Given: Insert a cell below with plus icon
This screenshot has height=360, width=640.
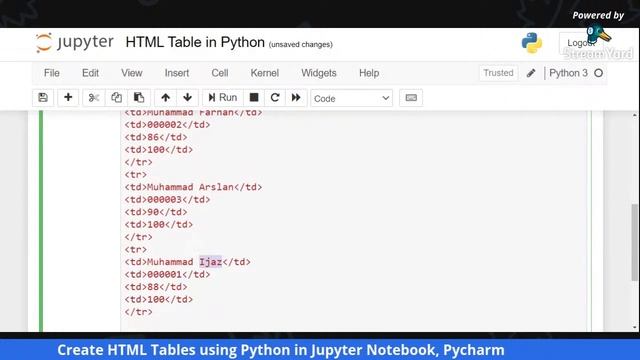Looking at the screenshot, I should tap(68, 98).
